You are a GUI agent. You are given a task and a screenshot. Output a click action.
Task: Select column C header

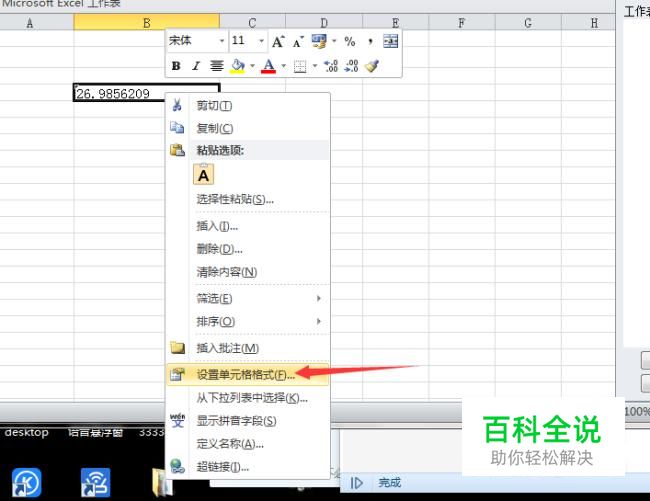pyautogui.click(x=252, y=23)
